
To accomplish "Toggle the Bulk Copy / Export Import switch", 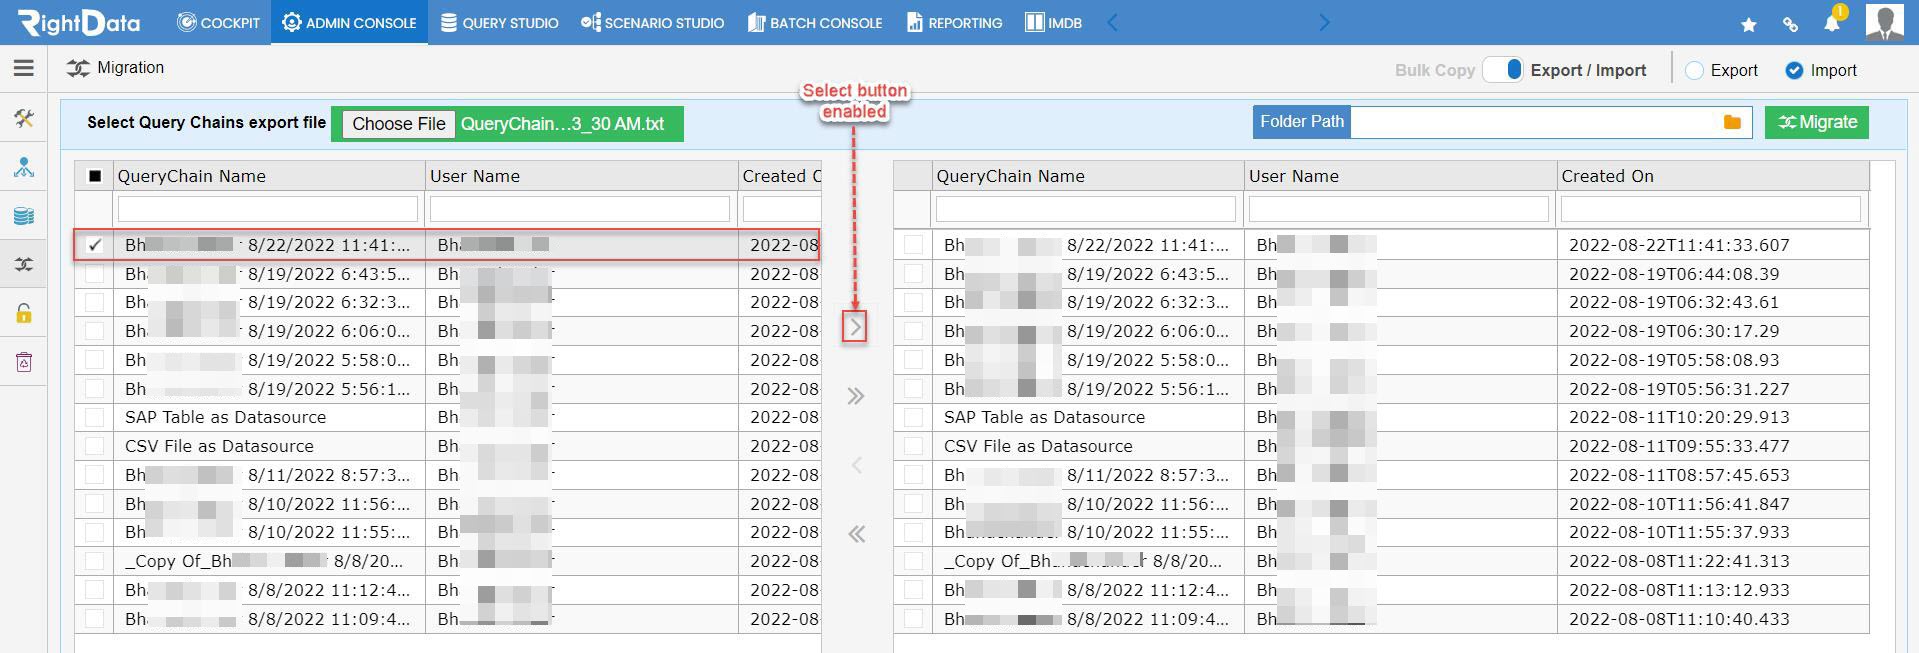I will point(1503,70).
